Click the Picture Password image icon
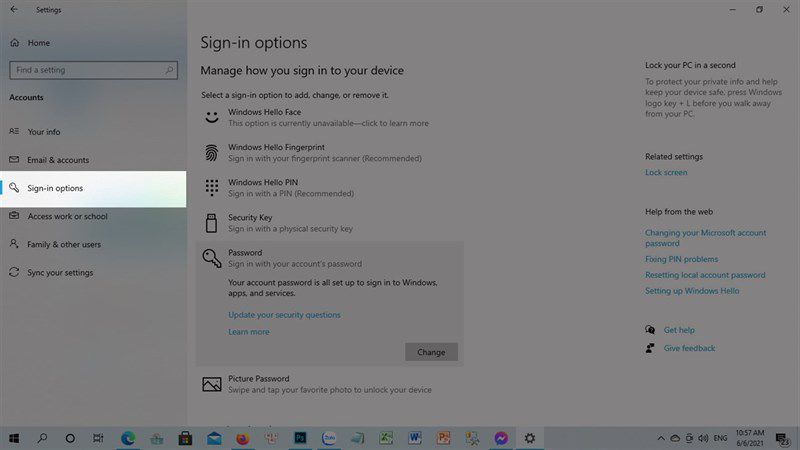This screenshot has width=800, height=450. coord(212,384)
